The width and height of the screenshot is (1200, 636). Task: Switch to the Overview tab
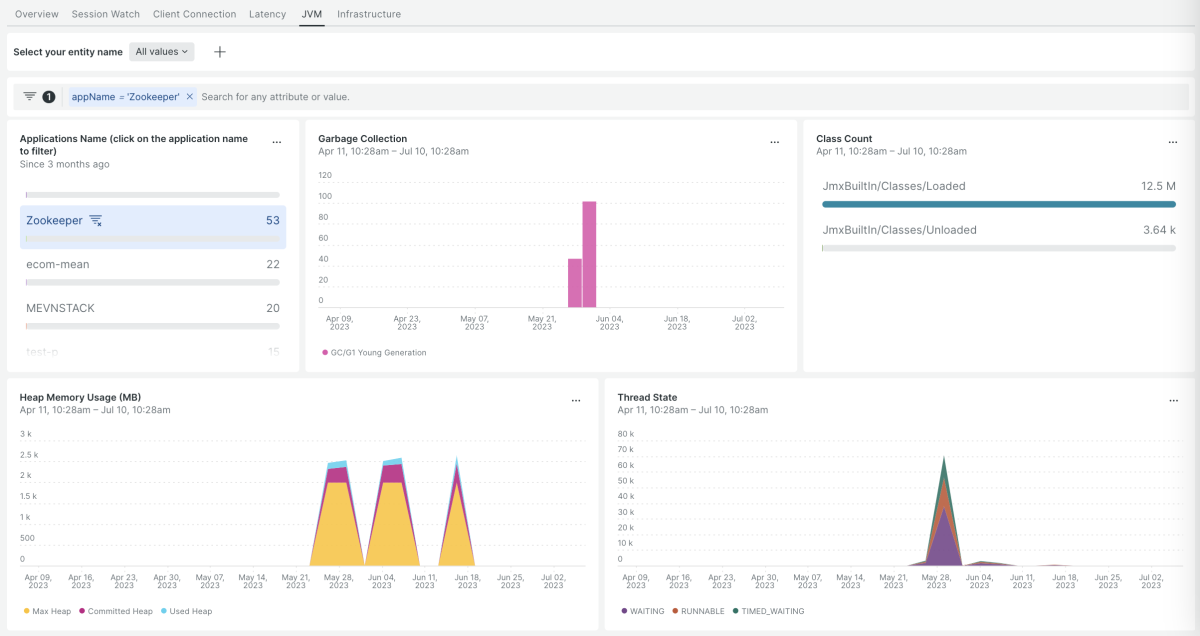(36, 14)
